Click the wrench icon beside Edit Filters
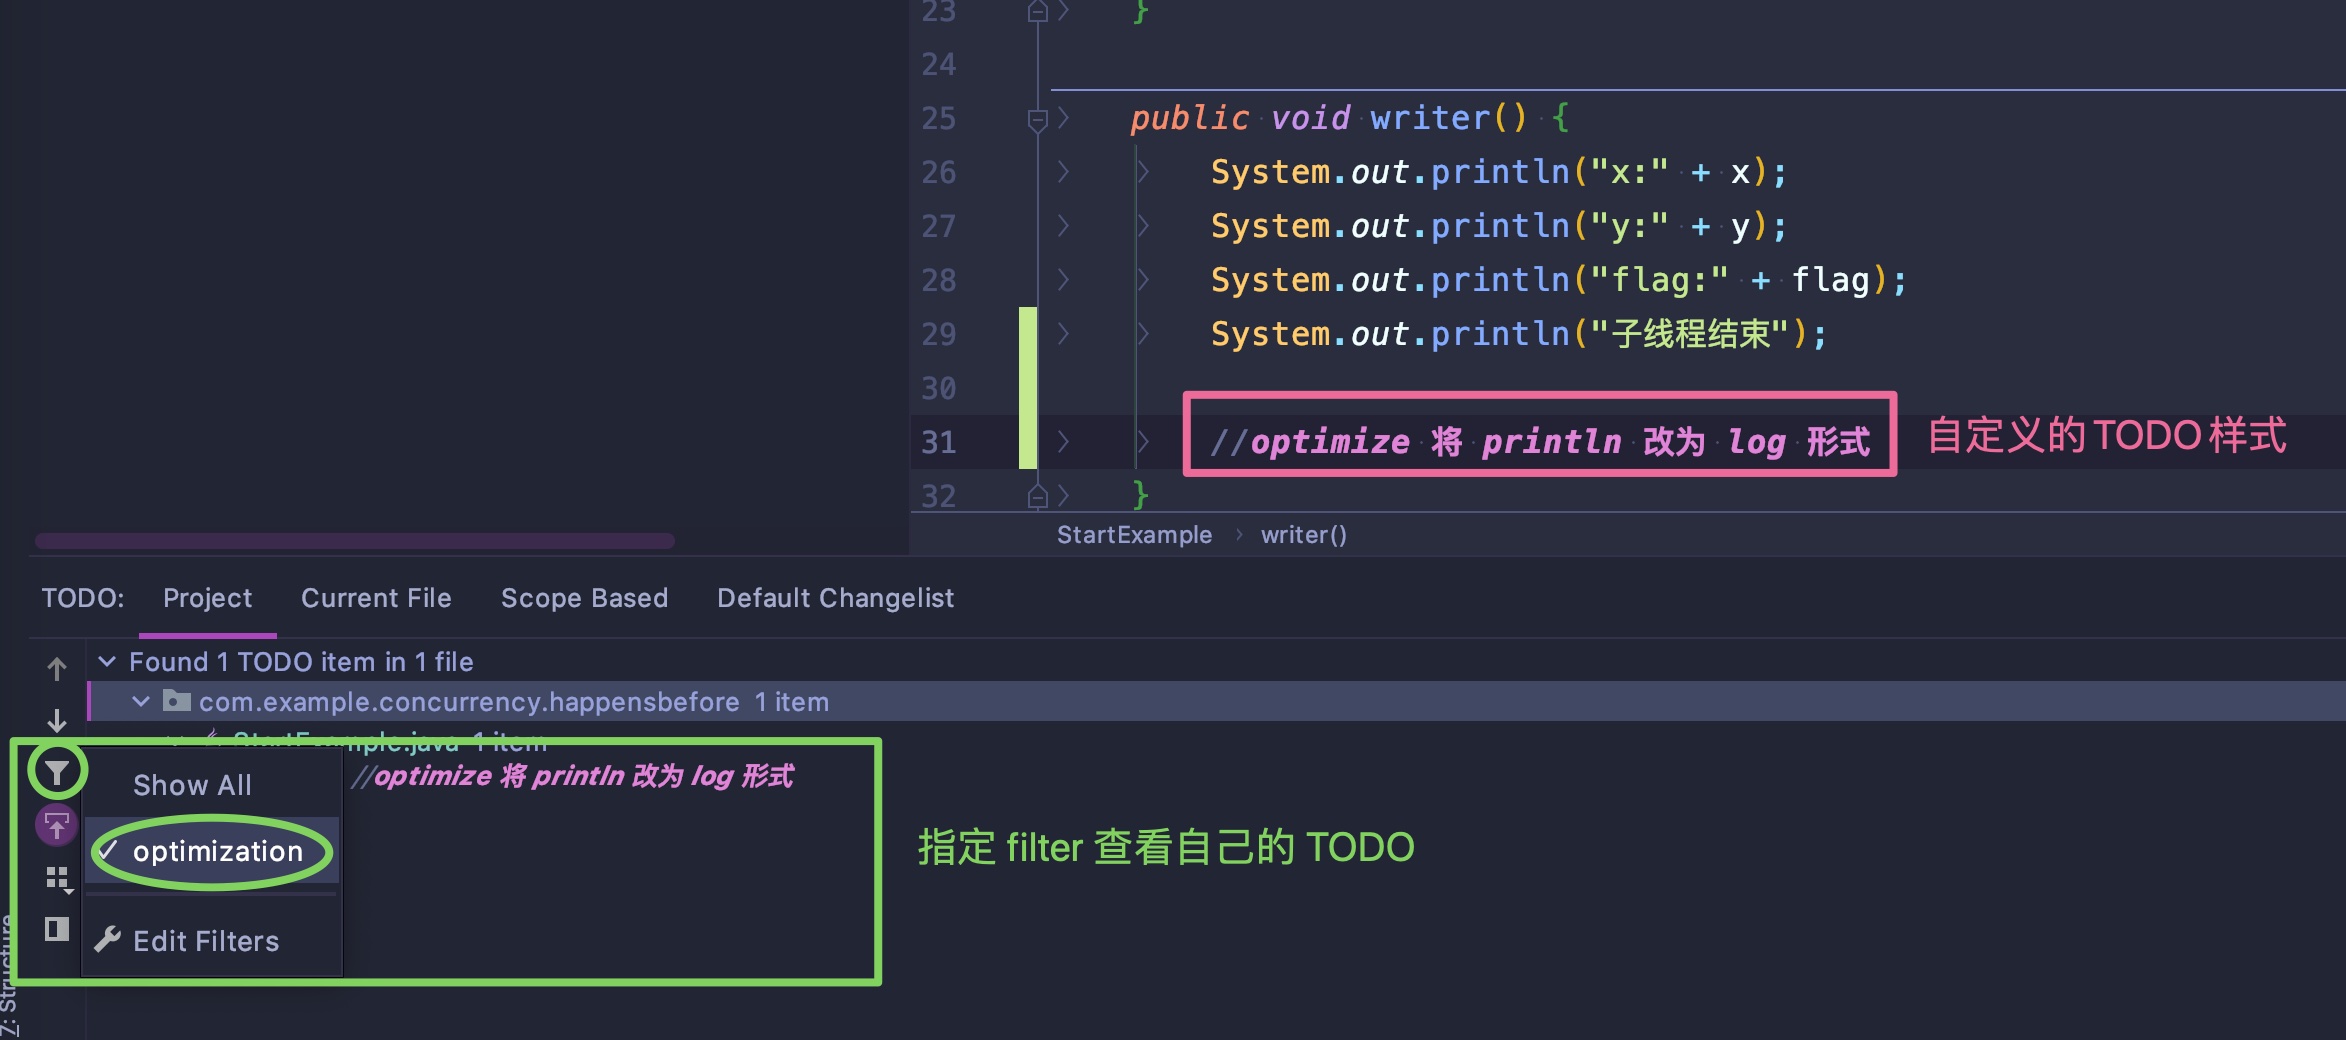 coord(108,940)
